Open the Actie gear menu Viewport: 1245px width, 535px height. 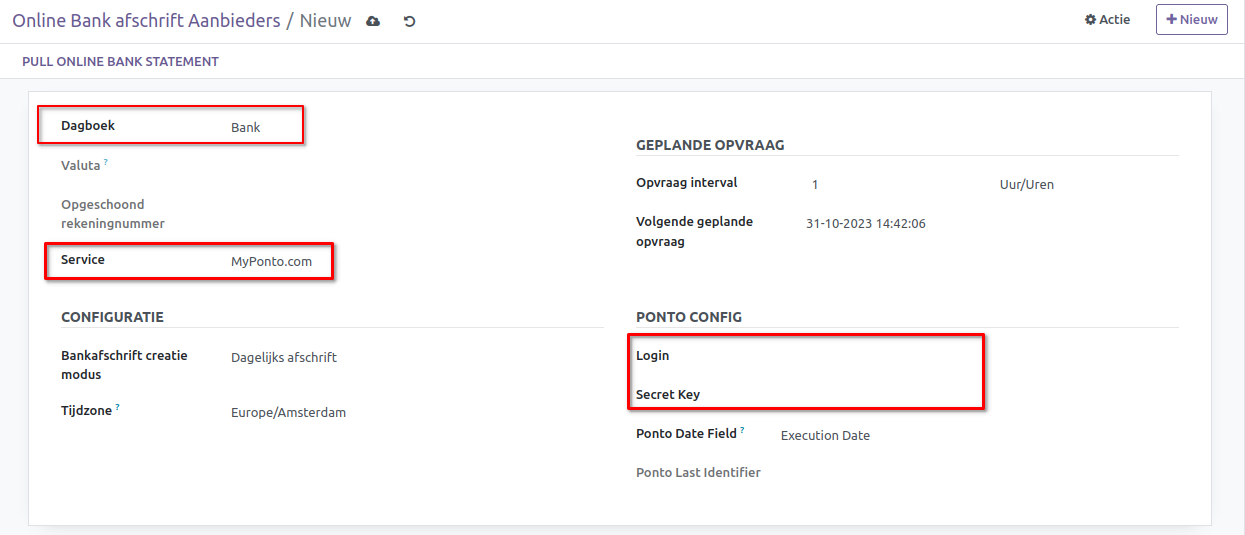1107,20
